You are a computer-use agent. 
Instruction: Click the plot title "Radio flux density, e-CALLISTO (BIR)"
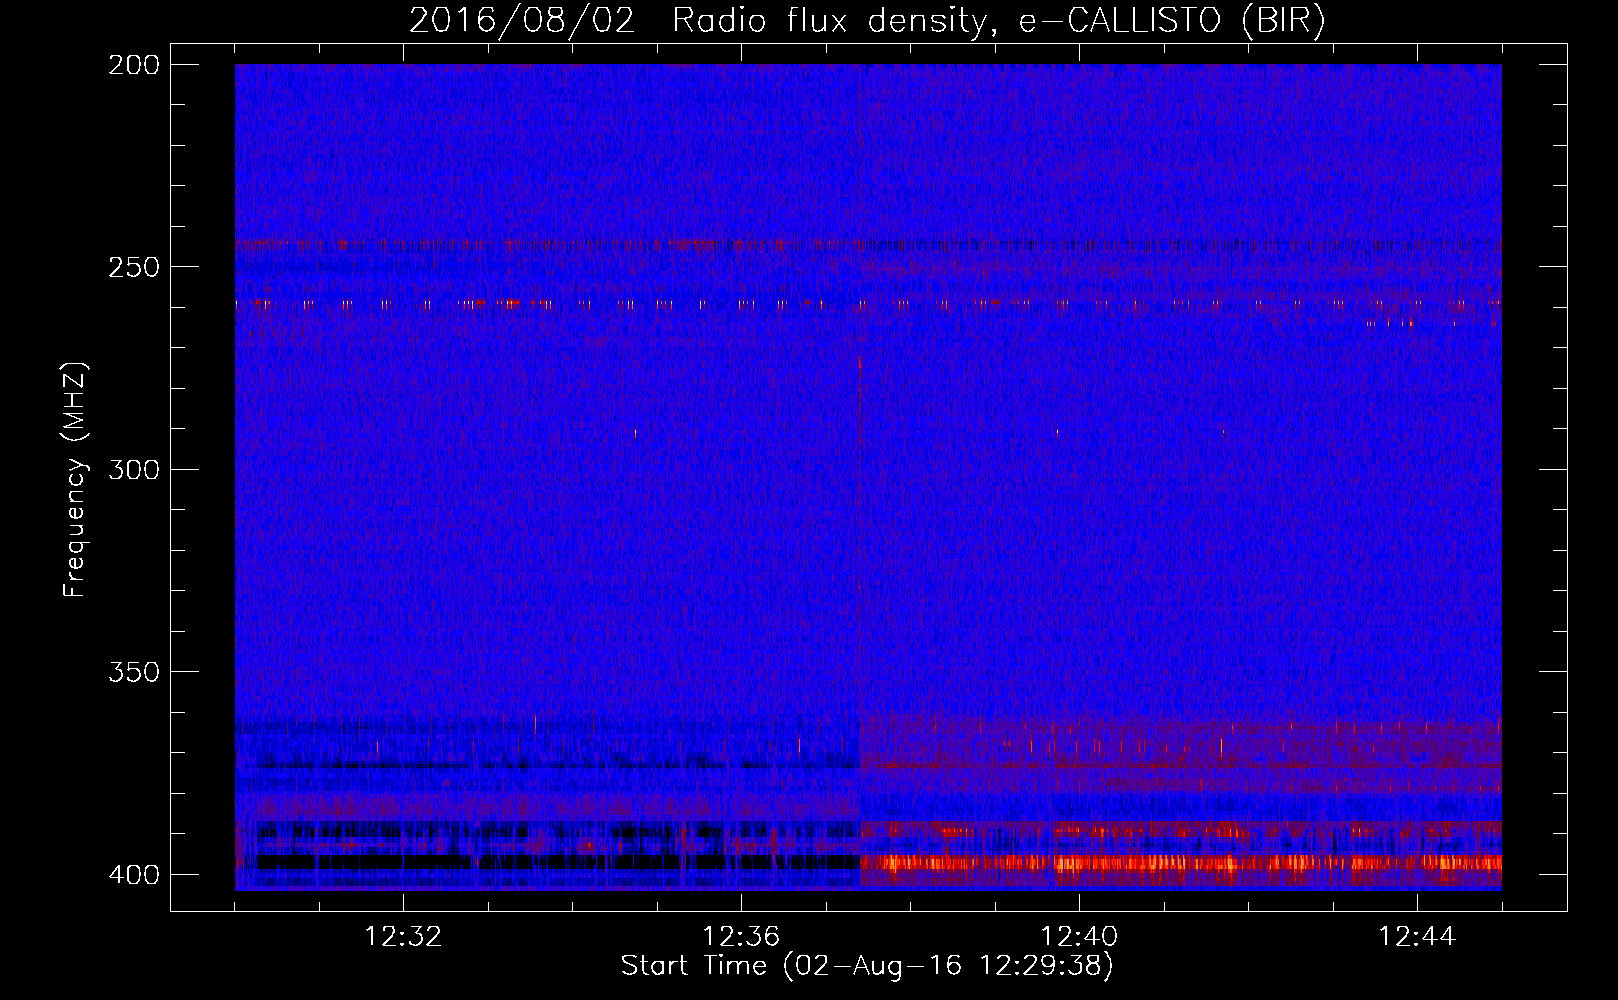point(999,21)
